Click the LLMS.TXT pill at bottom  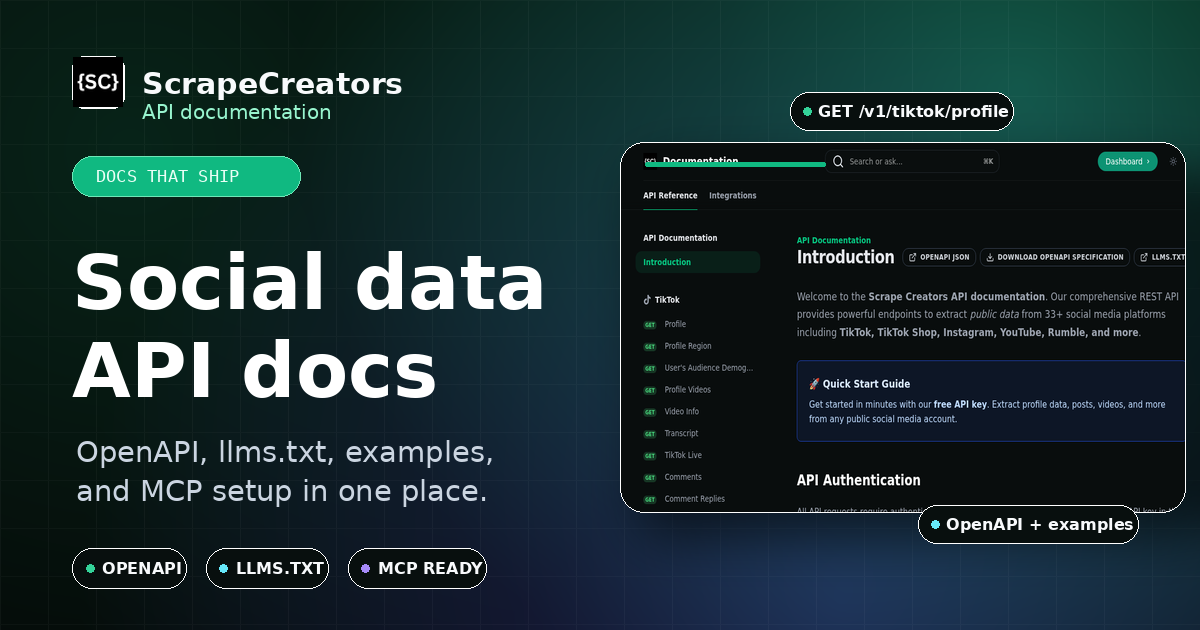(267, 568)
